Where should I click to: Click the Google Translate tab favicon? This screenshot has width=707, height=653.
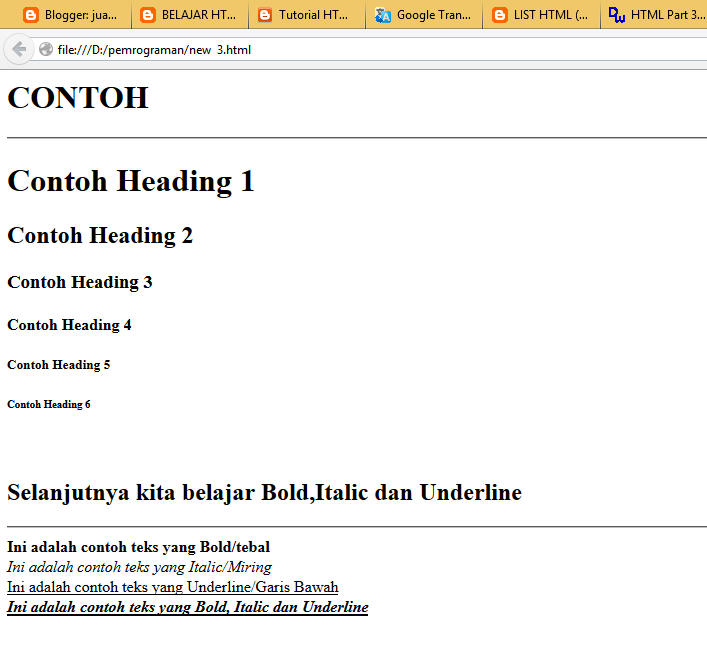[384, 15]
